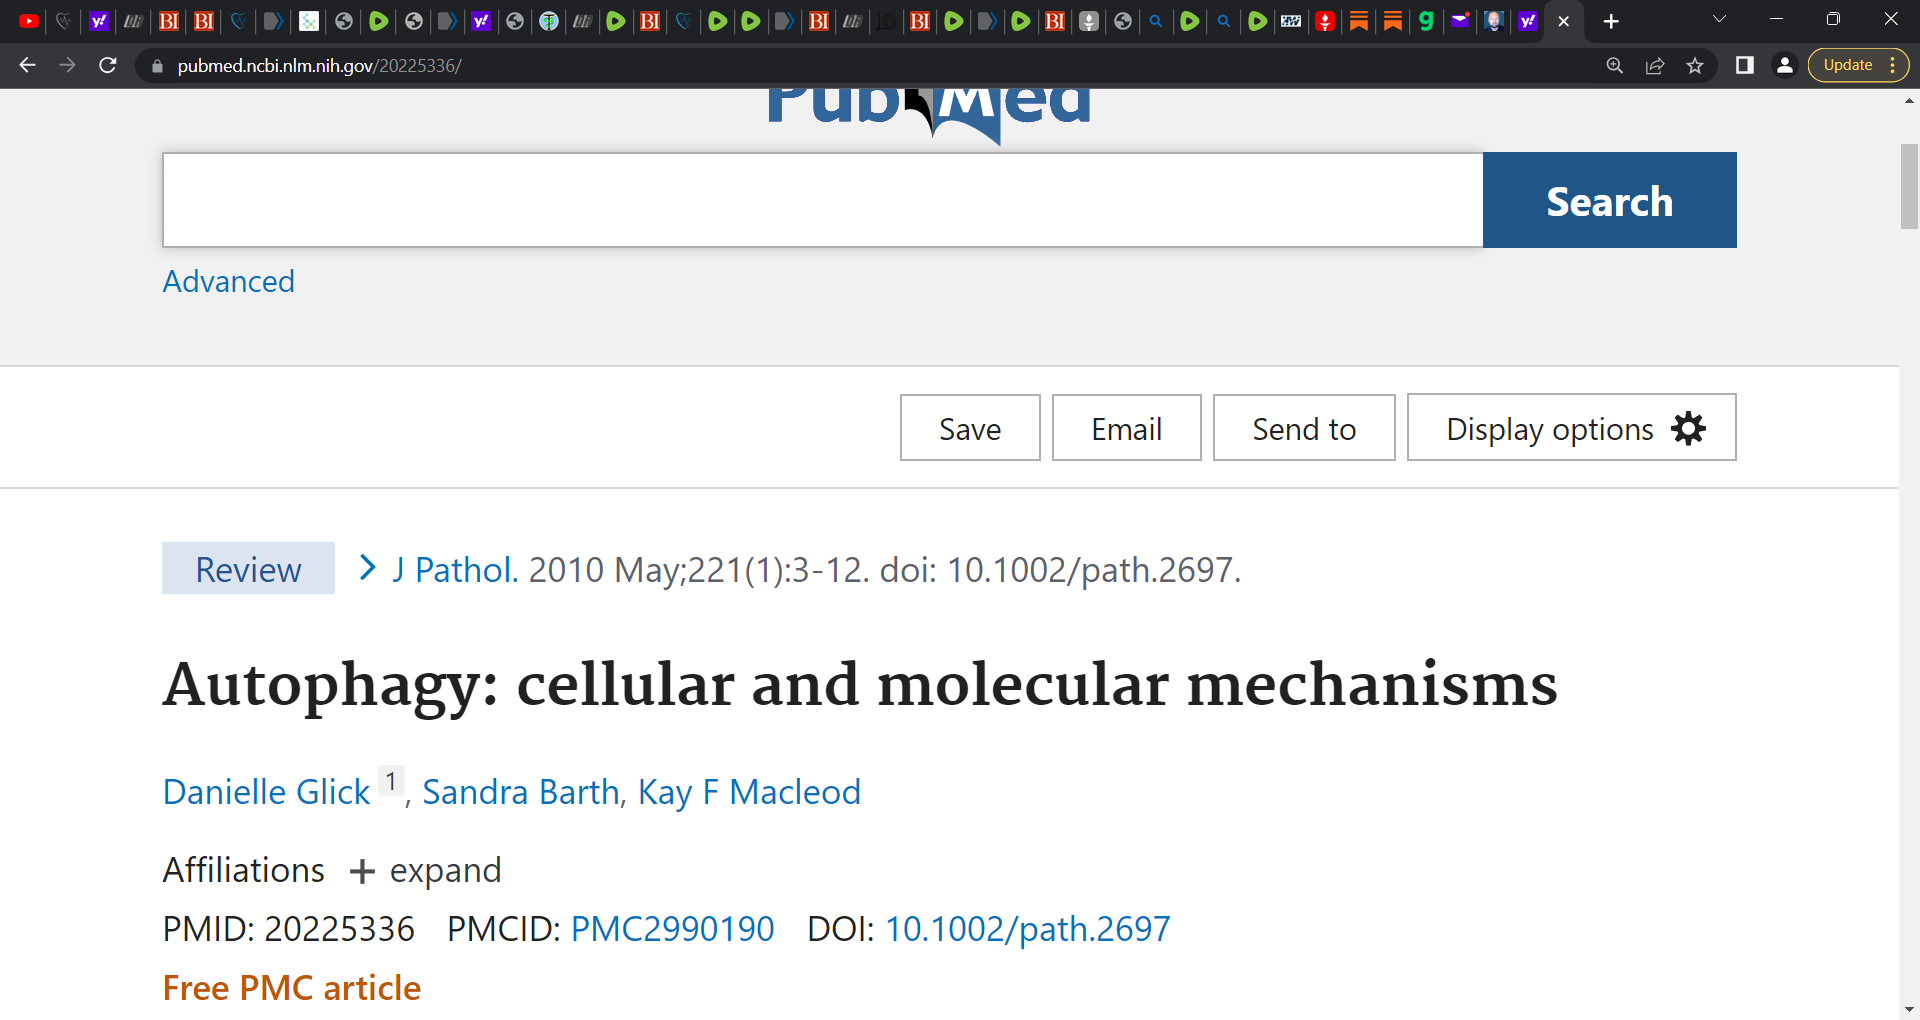Open the Display options gear icon
The width and height of the screenshot is (1920, 1020).
point(1687,428)
